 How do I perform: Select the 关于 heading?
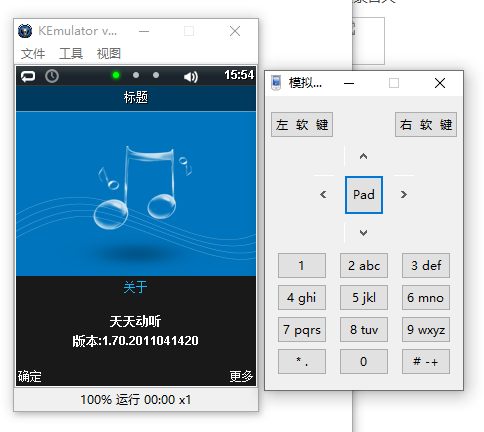pyautogui.click(x=135, y=287)
